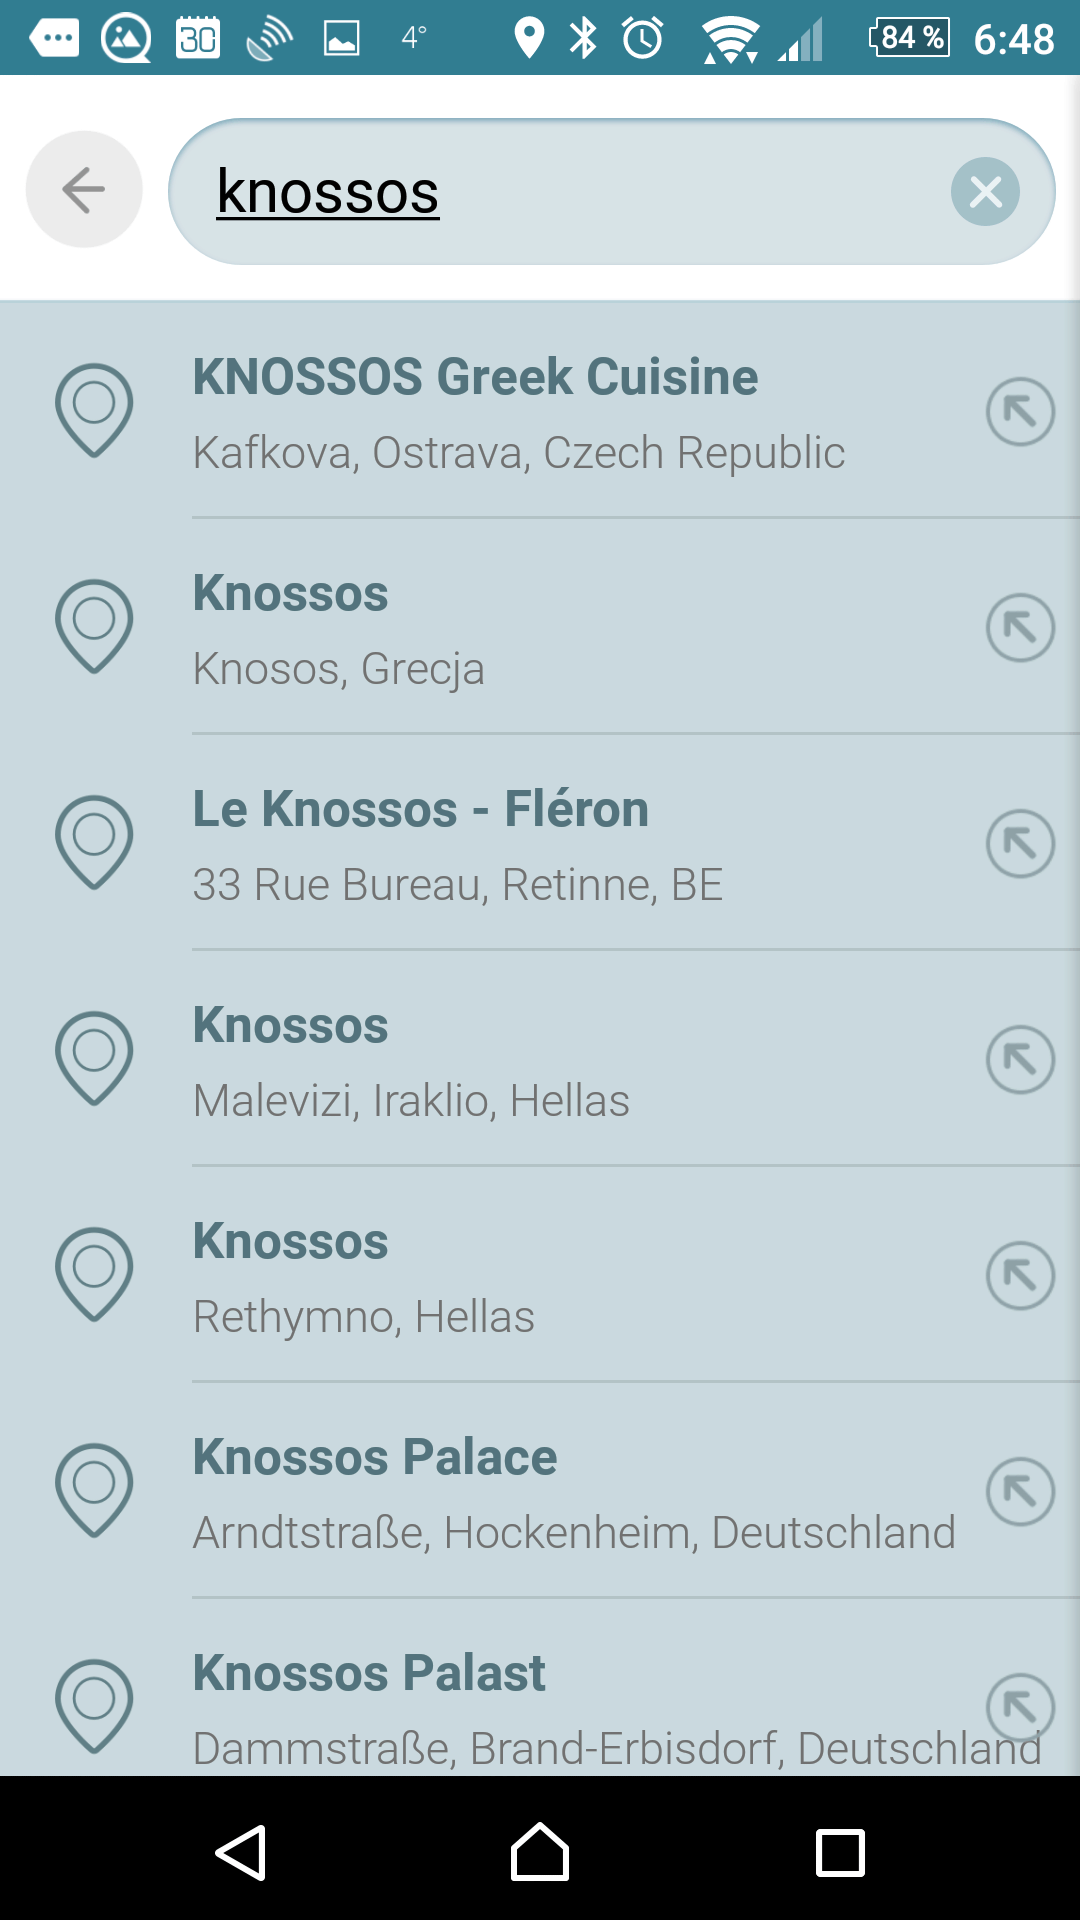The image size is (1080, 1920).
Task: Pick Knossos in Rethymno, Hellas
Action: click(520, 1276)
